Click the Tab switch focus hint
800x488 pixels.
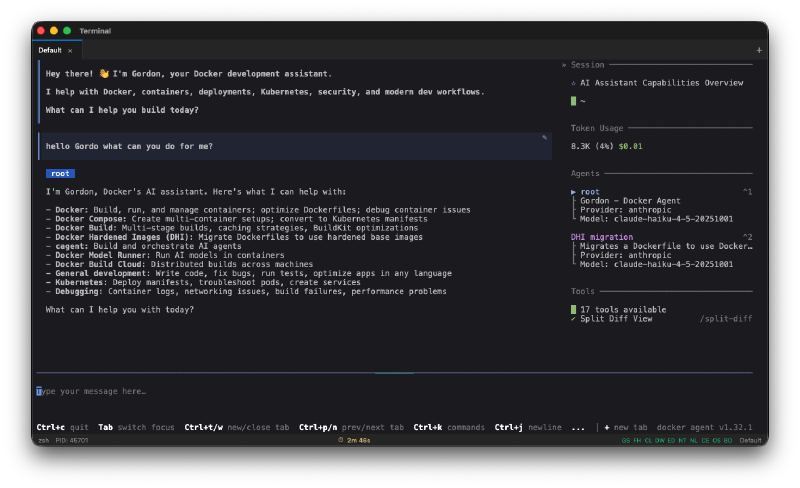(x=136, y=427)
